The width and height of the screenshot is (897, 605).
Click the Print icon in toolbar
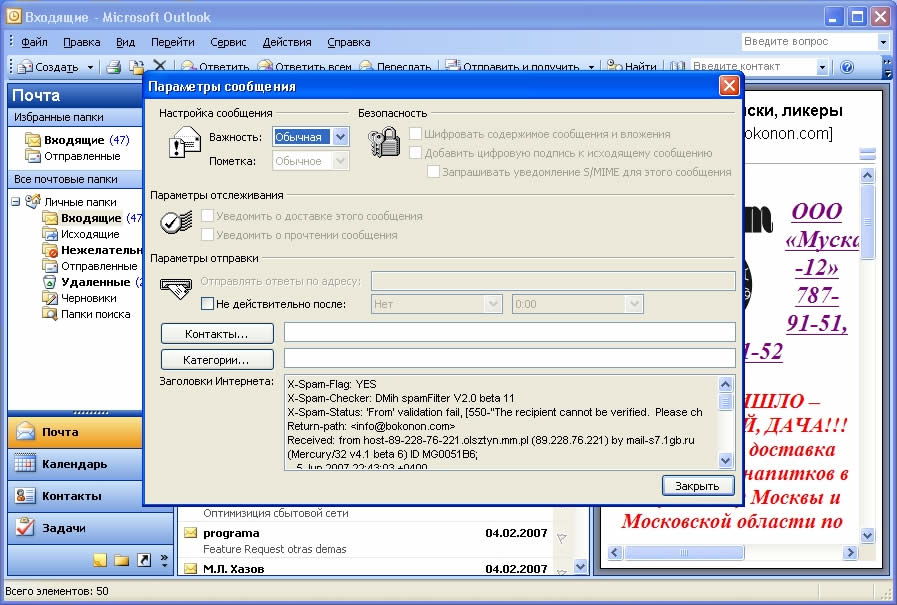(x=114, y=67)
